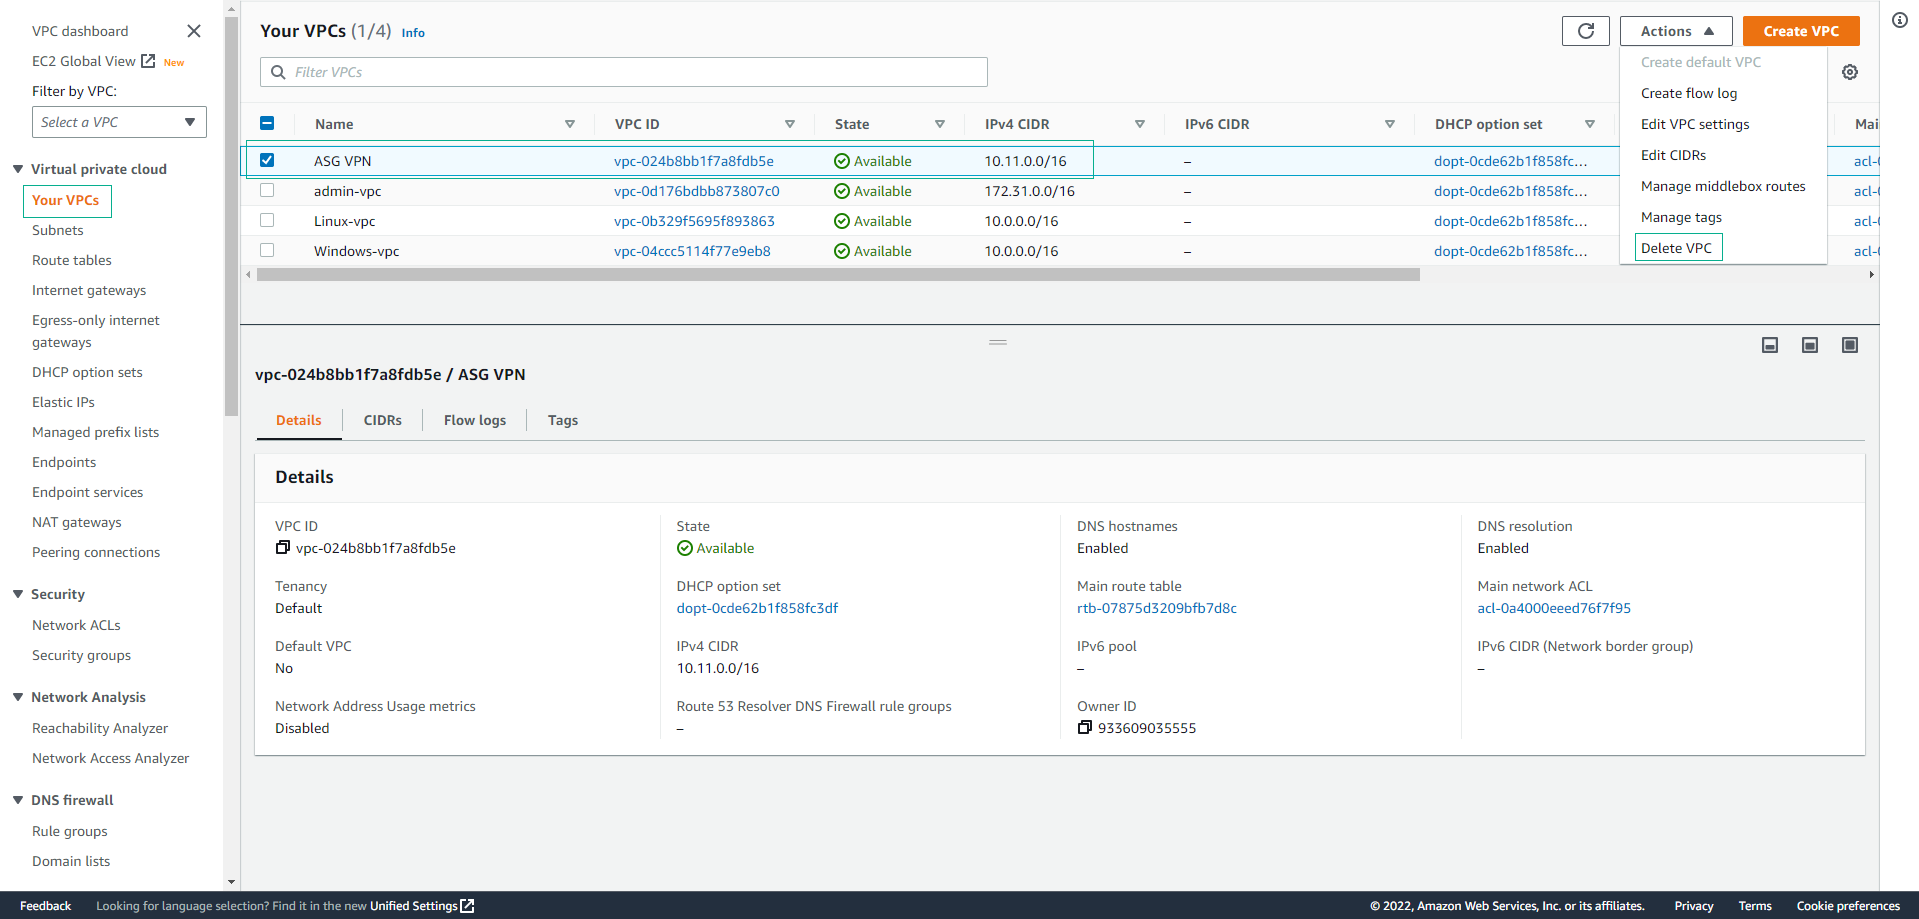Copy the Owner ID value
Viewport: 1919px width, 919px height.
point(1085,728)
